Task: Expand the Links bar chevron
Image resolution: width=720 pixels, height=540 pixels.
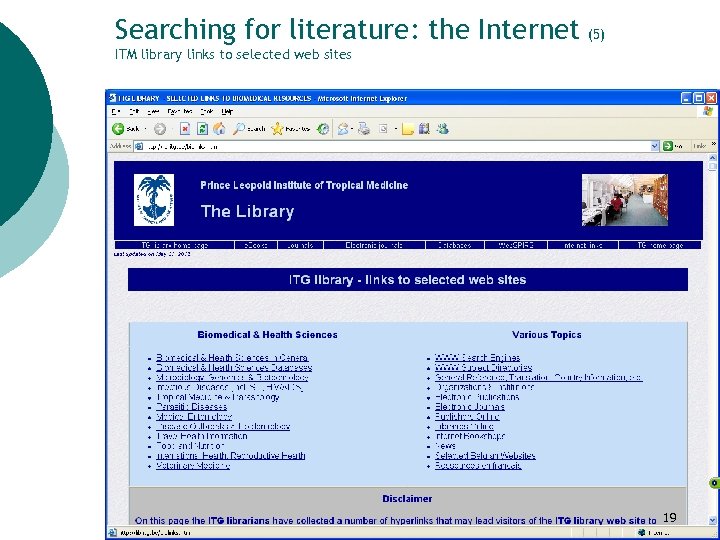Action: [713, 145]
